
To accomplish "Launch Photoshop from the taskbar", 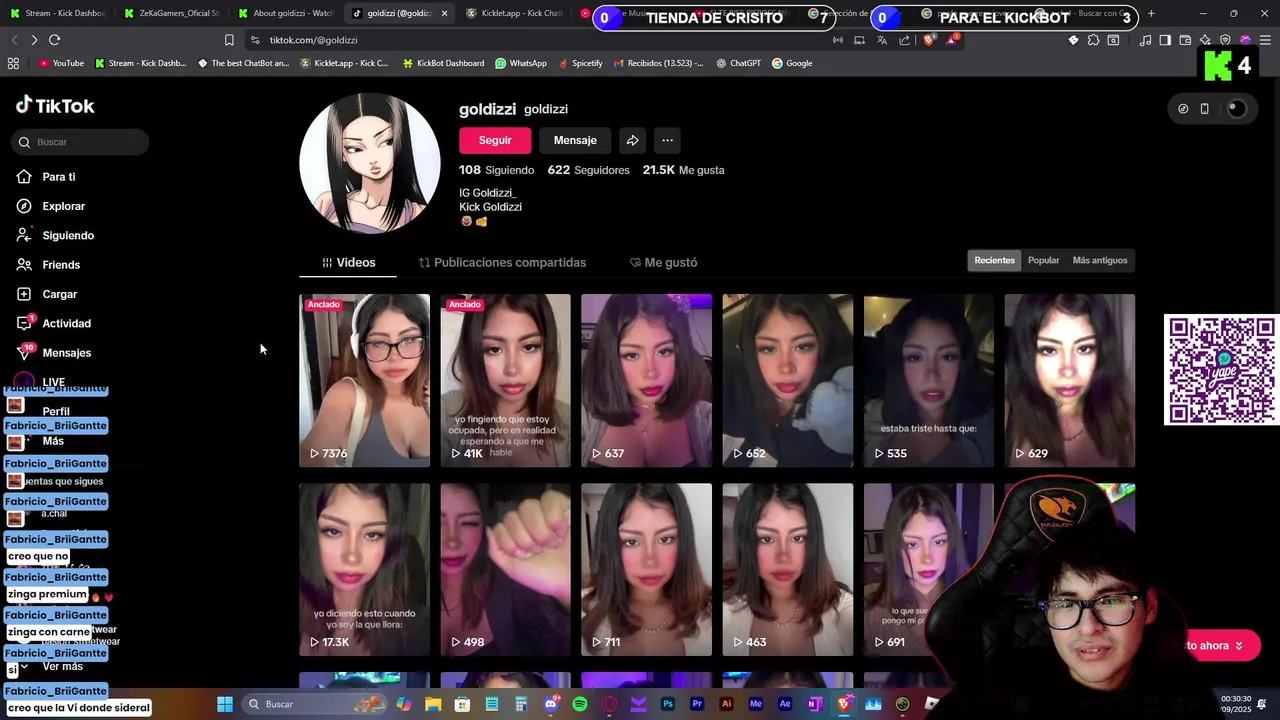I will point(668,704).
